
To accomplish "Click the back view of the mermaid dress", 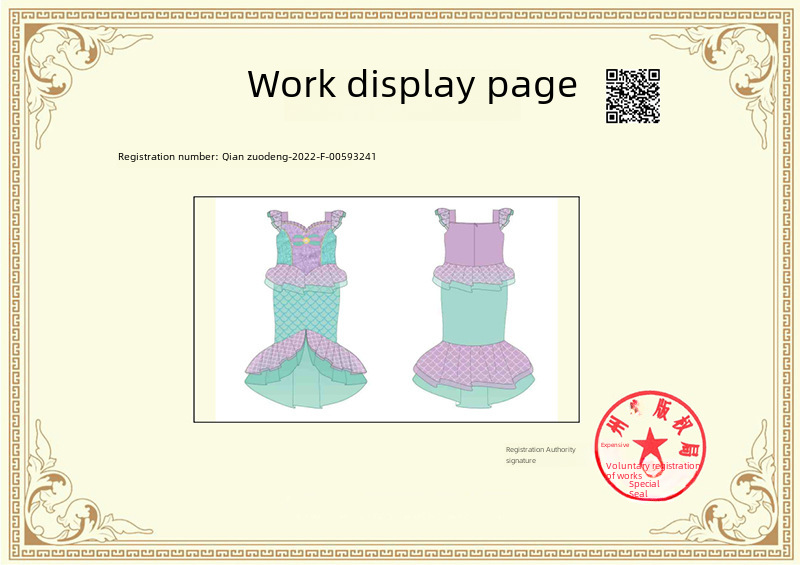I will coord(473,308).
